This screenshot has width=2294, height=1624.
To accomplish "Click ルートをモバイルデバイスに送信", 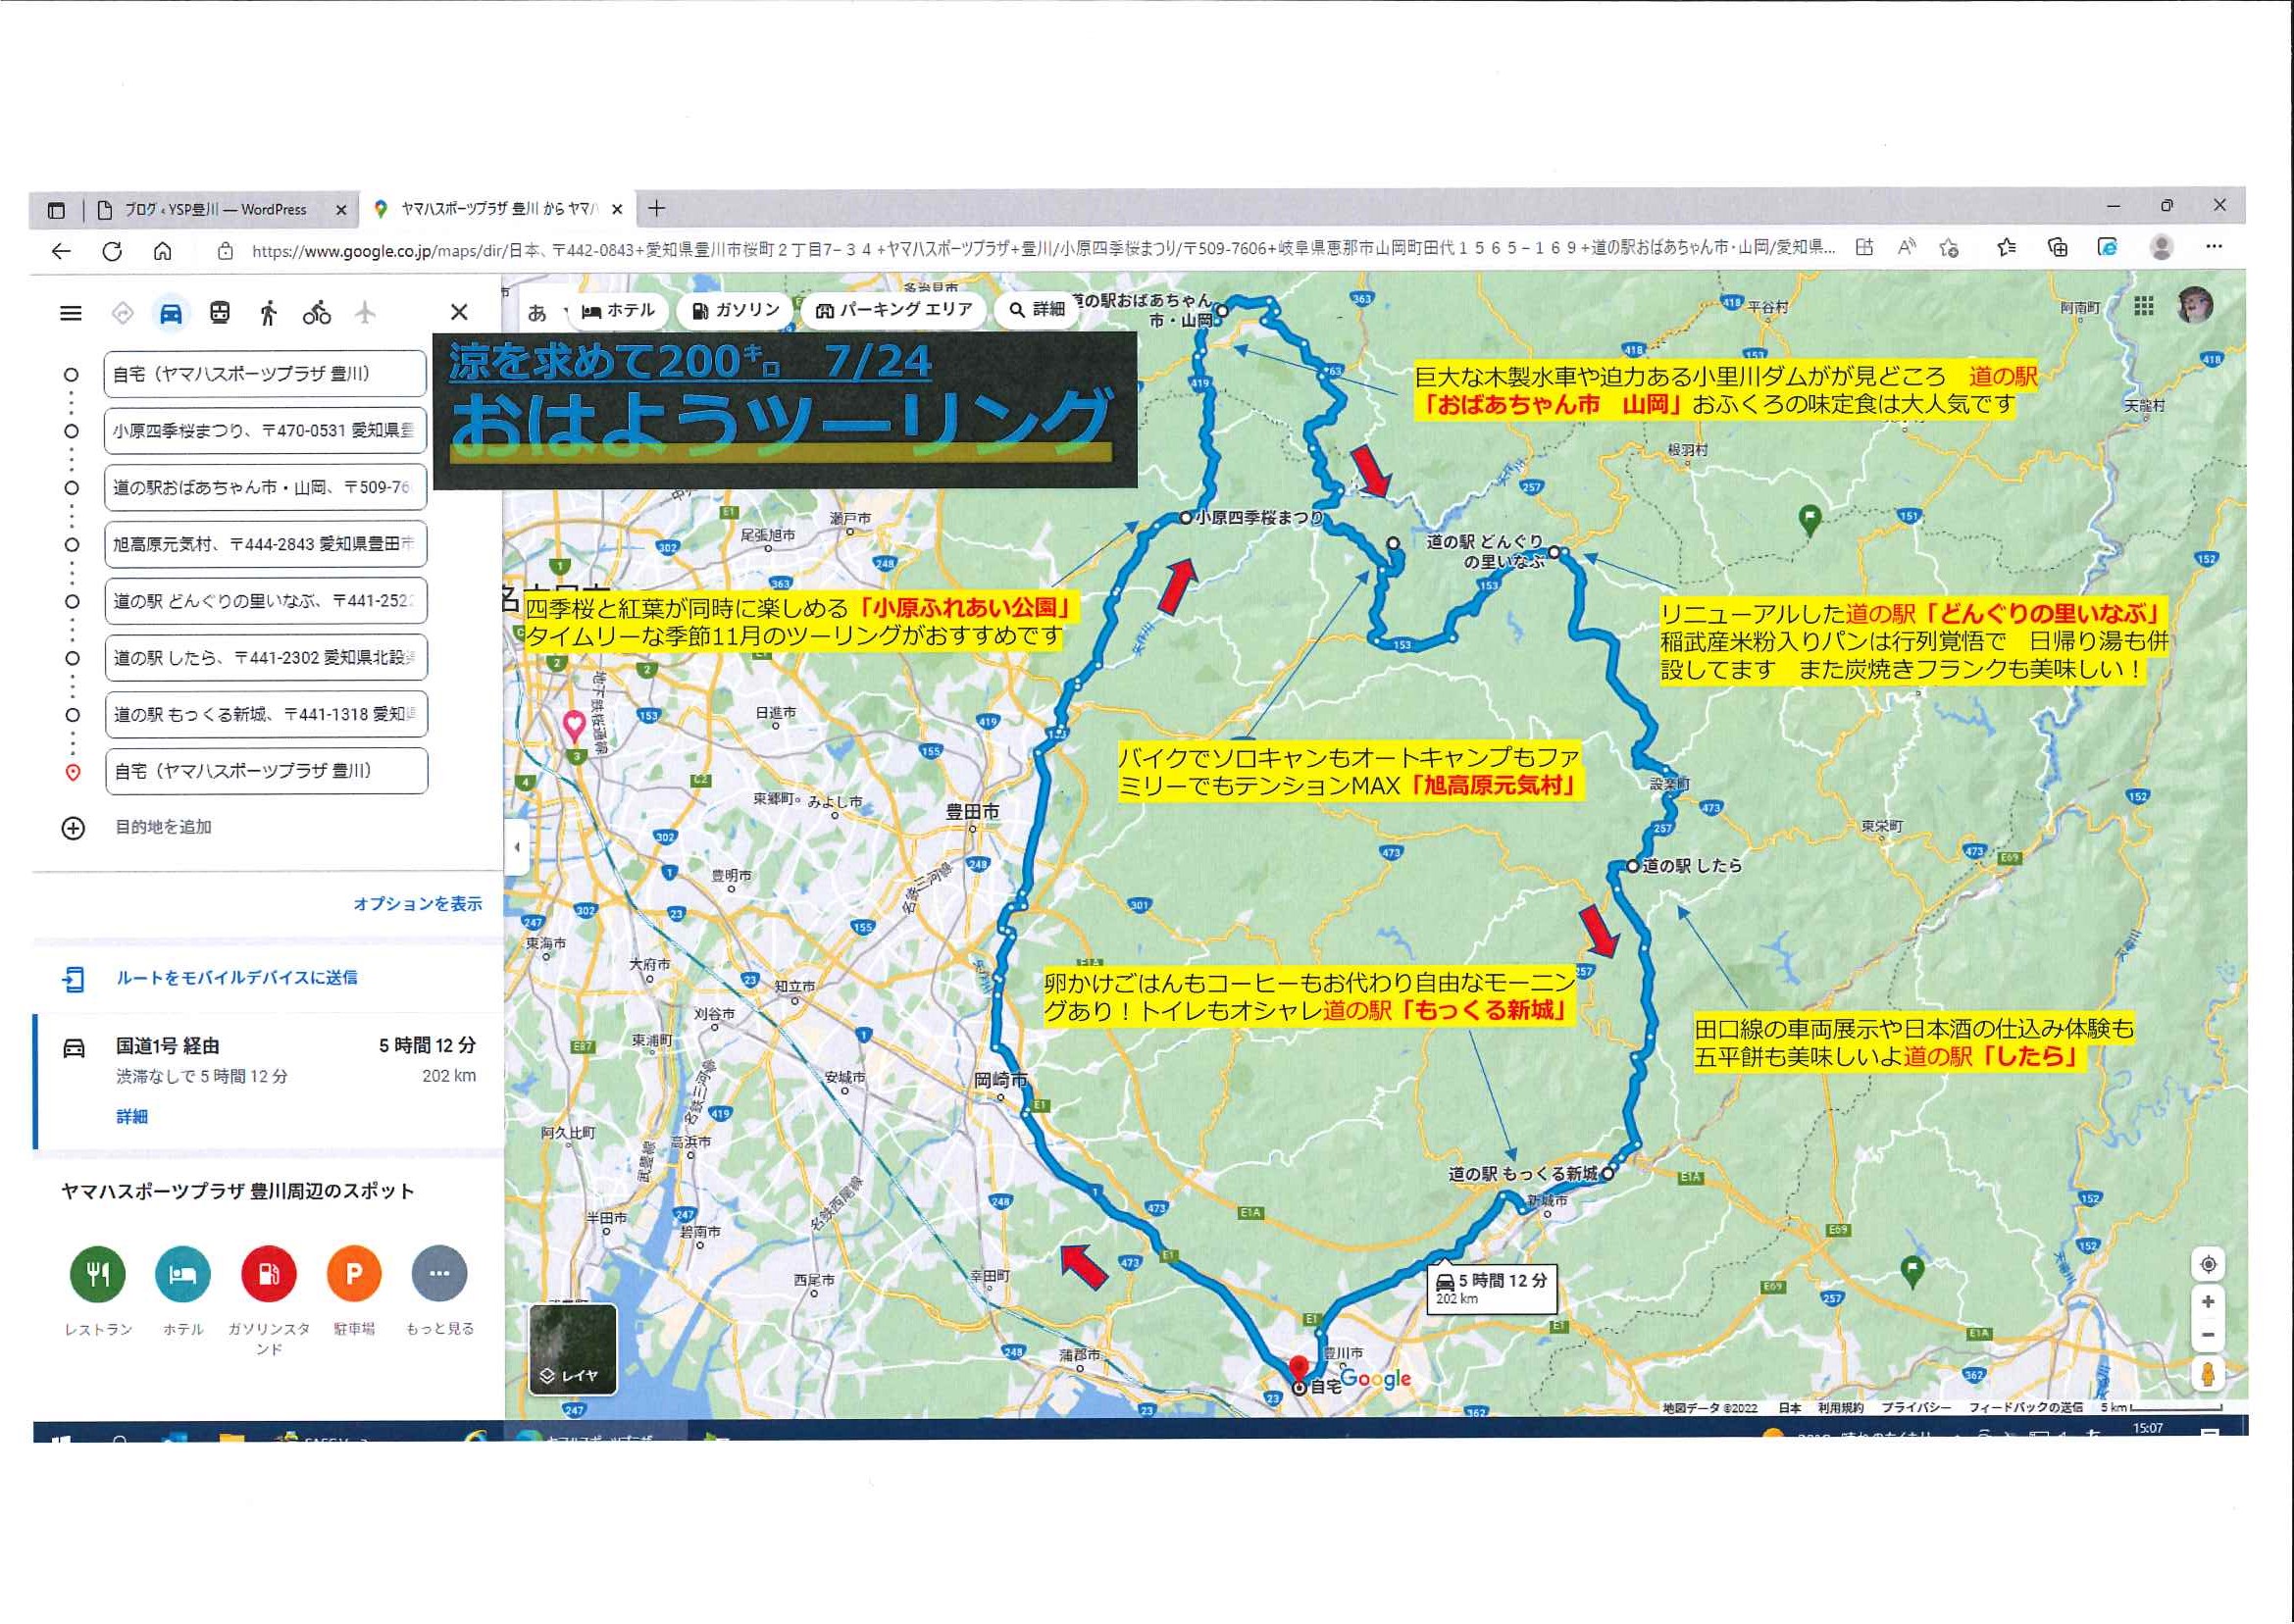I will (x=237, y=978).
